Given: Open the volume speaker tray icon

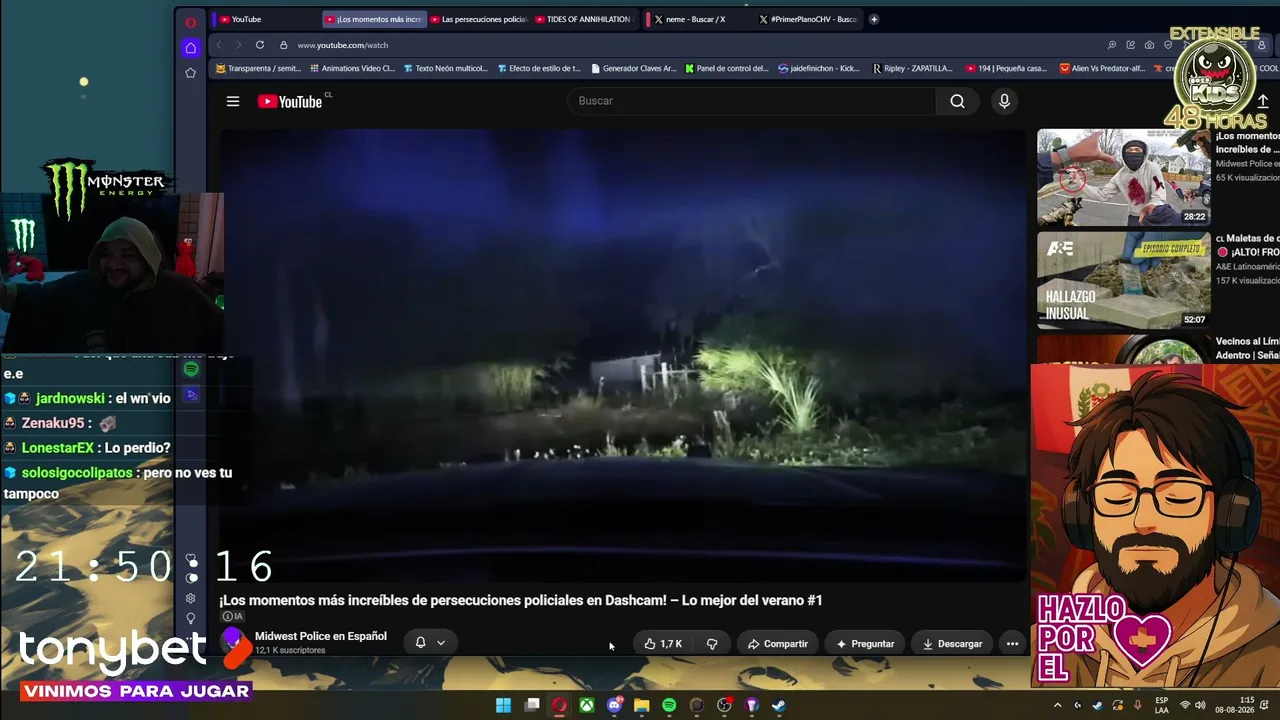Looking at the screenshot, I should [x=1200, y=705].
